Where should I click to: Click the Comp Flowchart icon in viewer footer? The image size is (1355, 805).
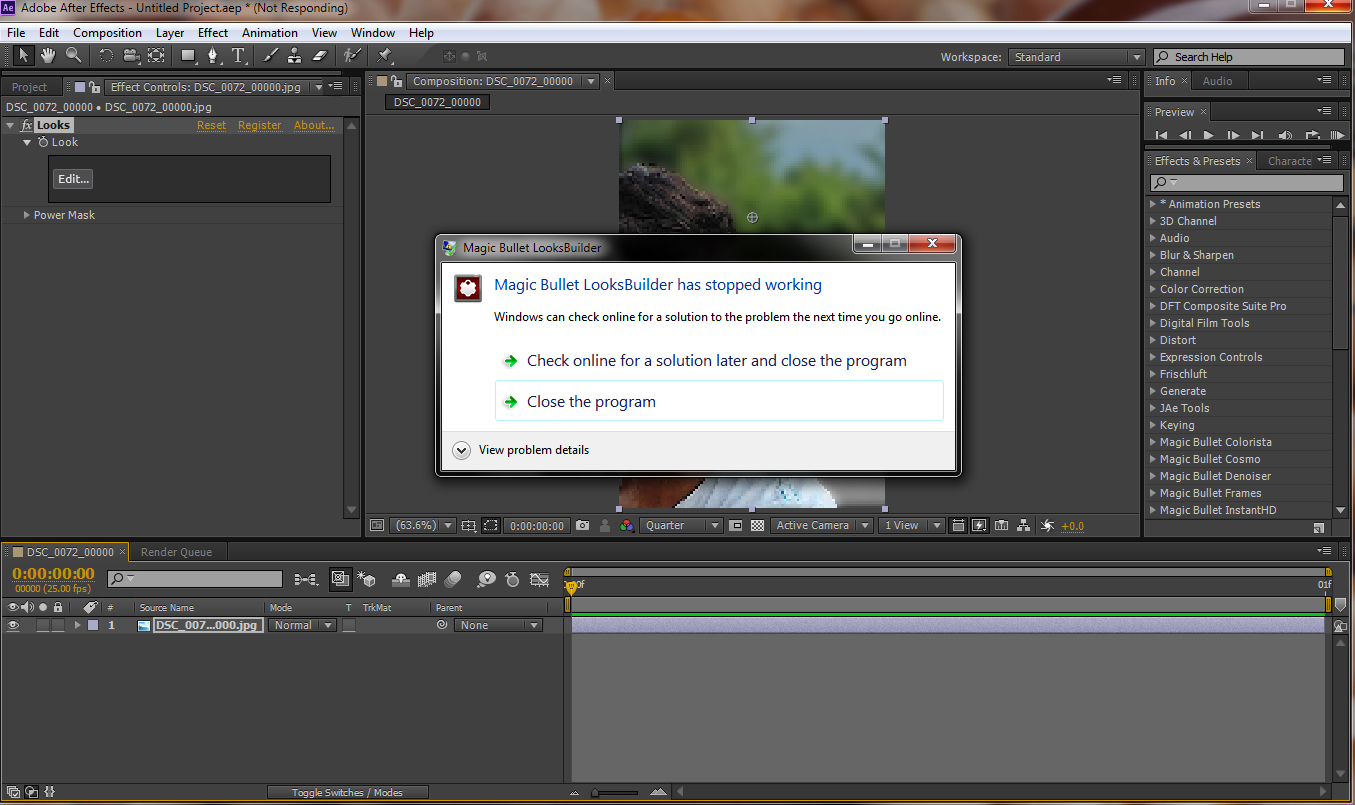[x=1024, y=525]
